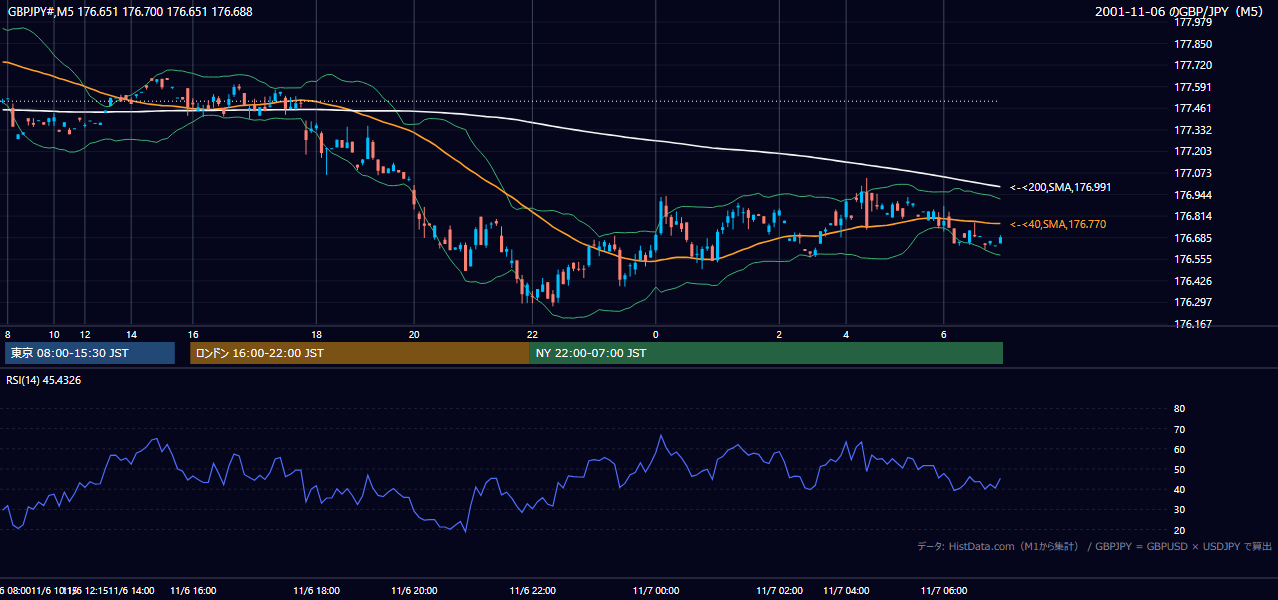Click the 177.591 price axis label

[x=1192, y=87]
